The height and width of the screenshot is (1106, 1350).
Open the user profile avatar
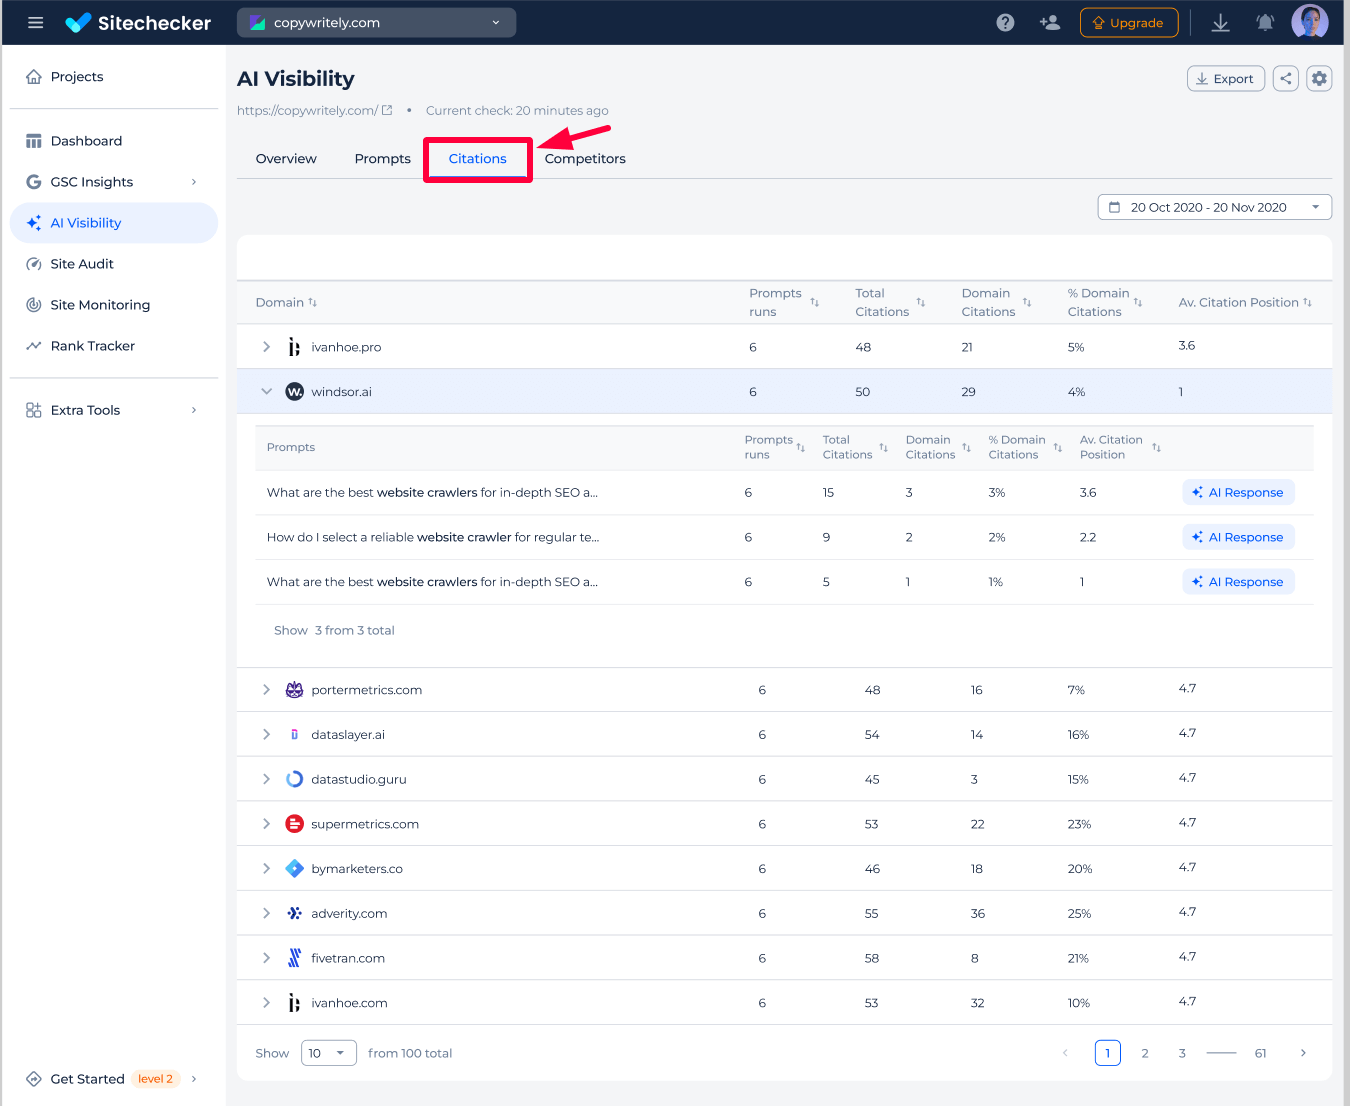point(1309,23)
